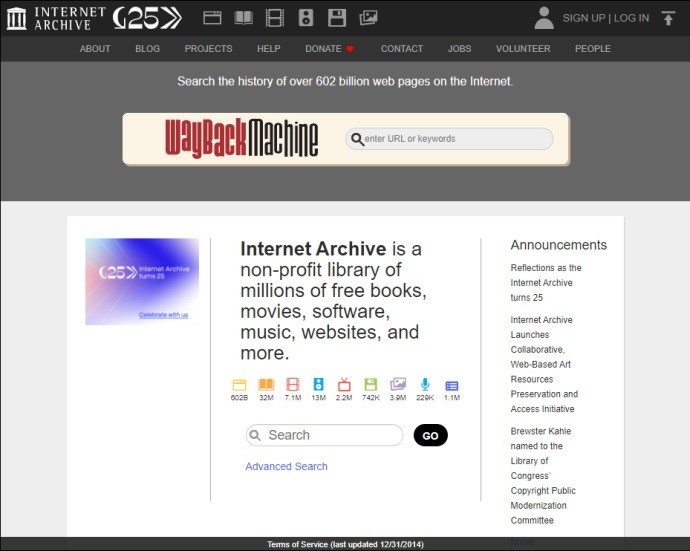Image resolution: width=690 pixels, height=551 pixels.
Task: Select the VOLUNTEER menu item
Action: pos(523,48)
